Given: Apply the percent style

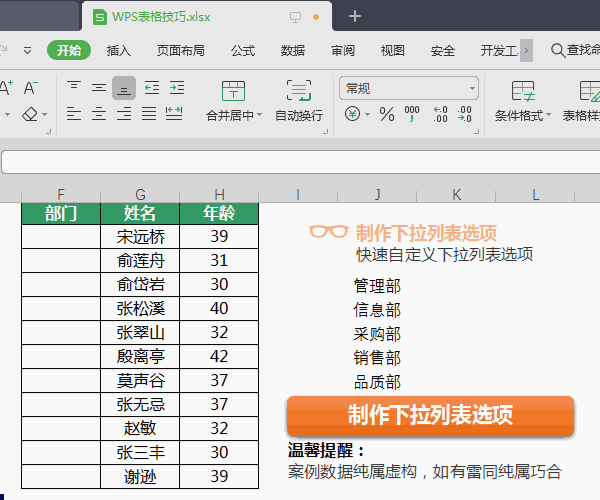Looking at the screenshot, I should 387,114.
